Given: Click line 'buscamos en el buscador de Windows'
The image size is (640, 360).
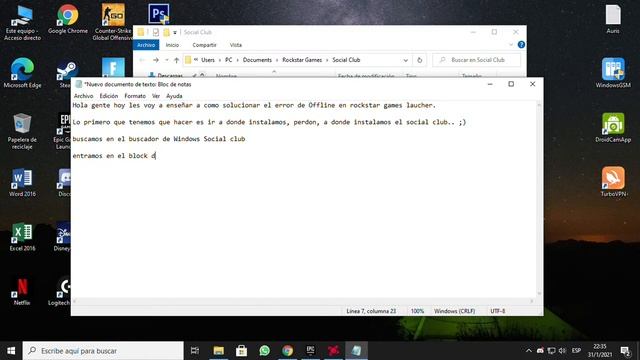Looking at the screenshot, I should (159, 139).
